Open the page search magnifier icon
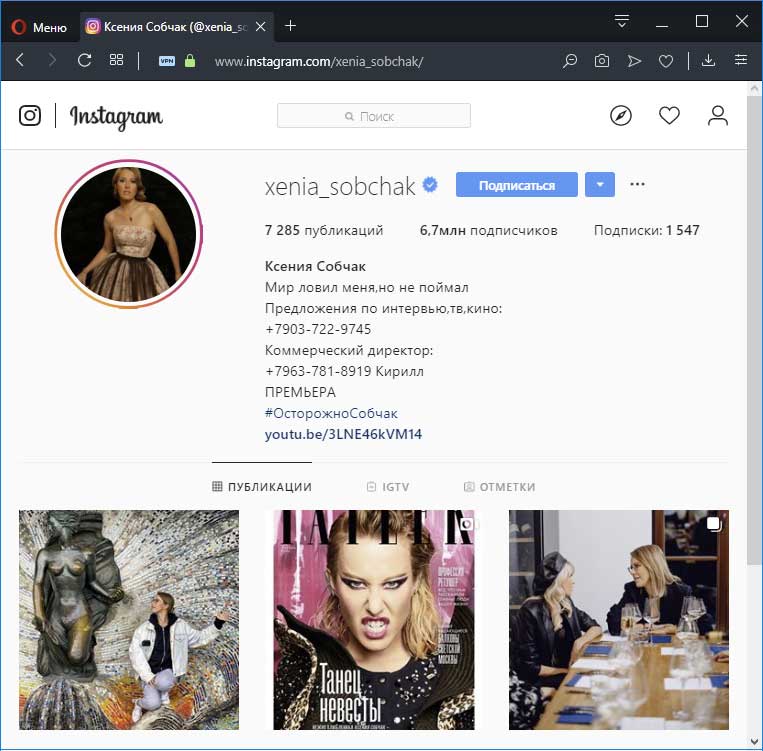This screenshot has height=751, width=763. (570, 60)
